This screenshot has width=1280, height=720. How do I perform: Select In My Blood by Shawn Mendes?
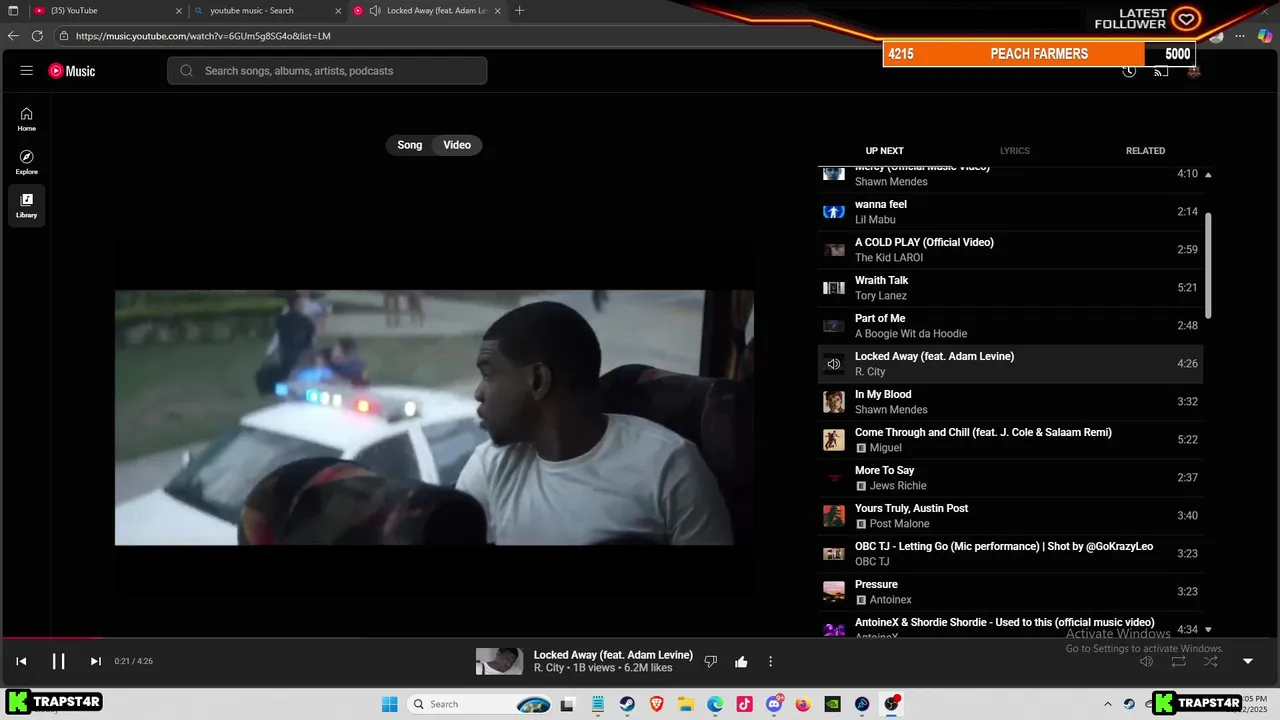pyautogui.click(x=1010, y=402)
